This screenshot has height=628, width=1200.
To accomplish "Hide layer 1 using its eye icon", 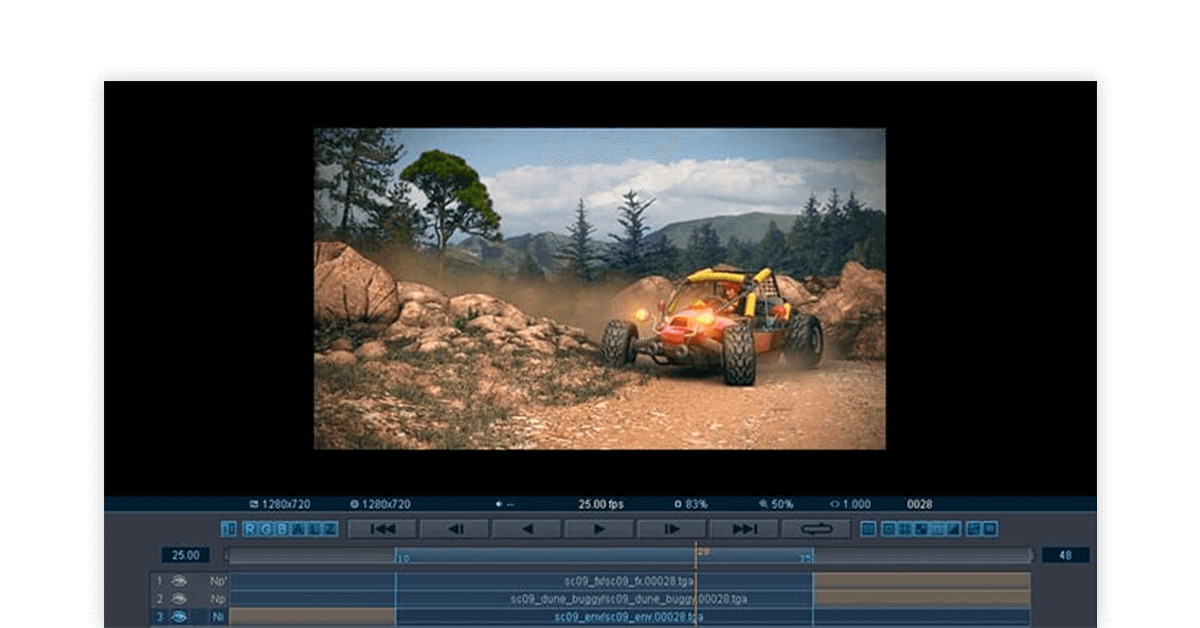I will pos(179,580).
